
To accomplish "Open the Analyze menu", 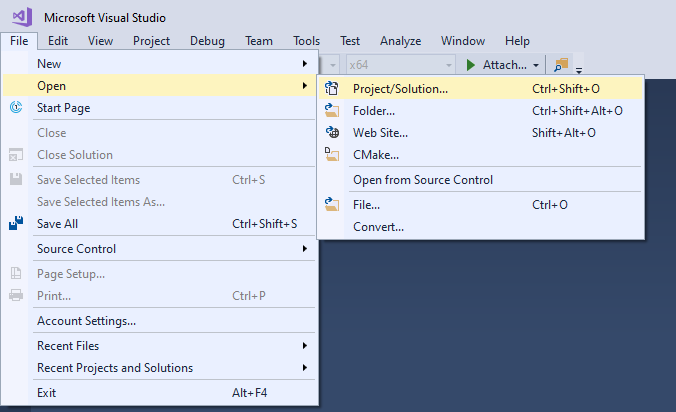I will (x=401, y=41).
